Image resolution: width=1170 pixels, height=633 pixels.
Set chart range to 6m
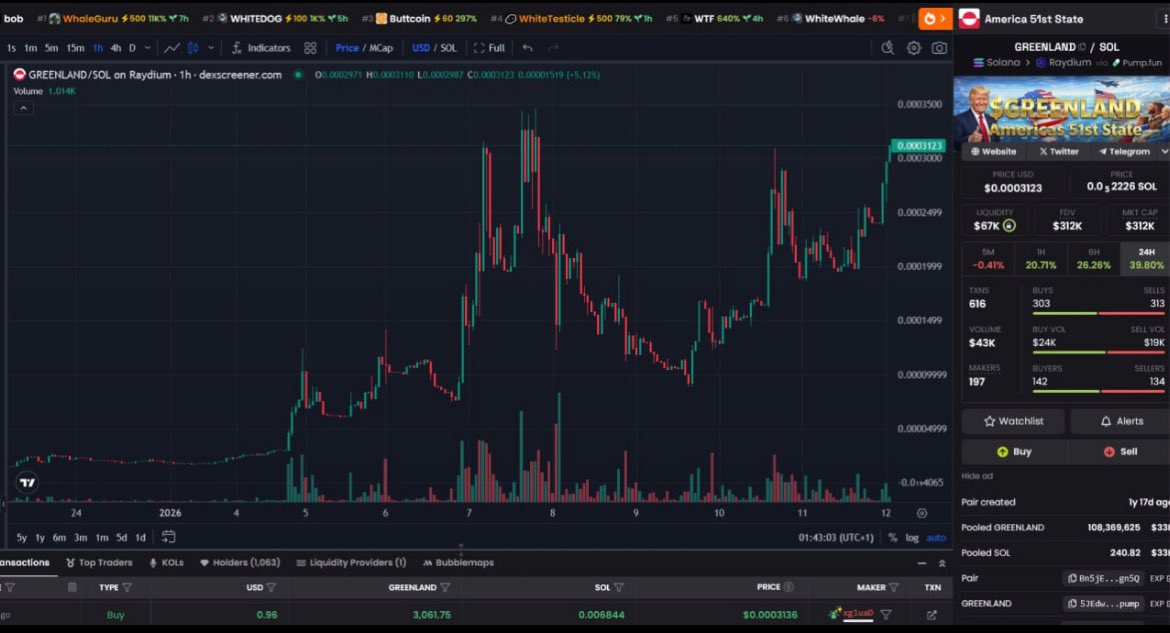pos(59,537)
